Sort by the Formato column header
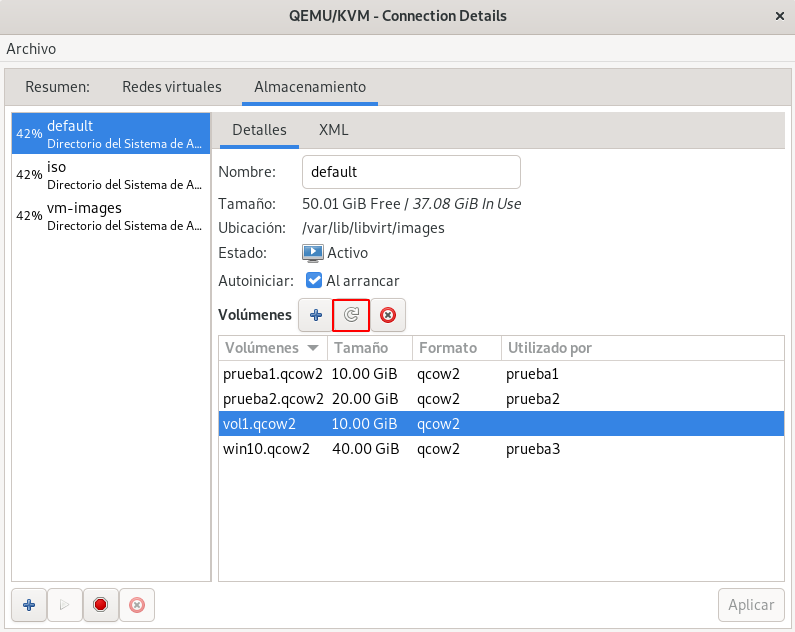Image resolution: width=795 pixels, height=632 pixels. tap(457, 348)
